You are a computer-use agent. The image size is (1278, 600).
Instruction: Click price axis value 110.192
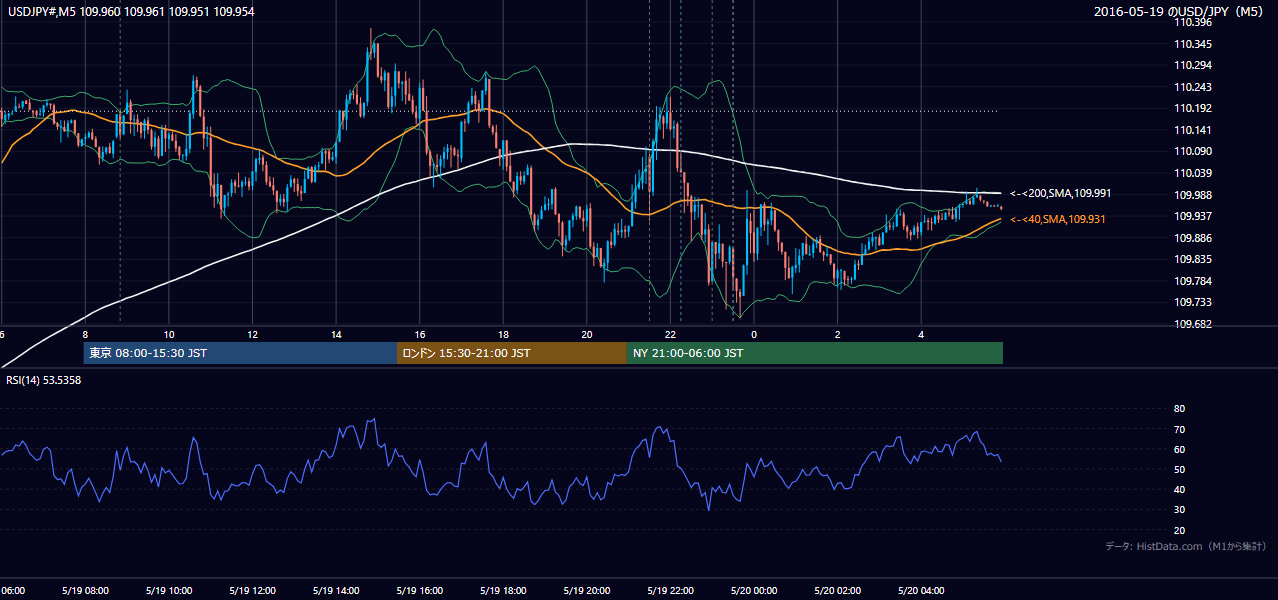[1194, 108]
